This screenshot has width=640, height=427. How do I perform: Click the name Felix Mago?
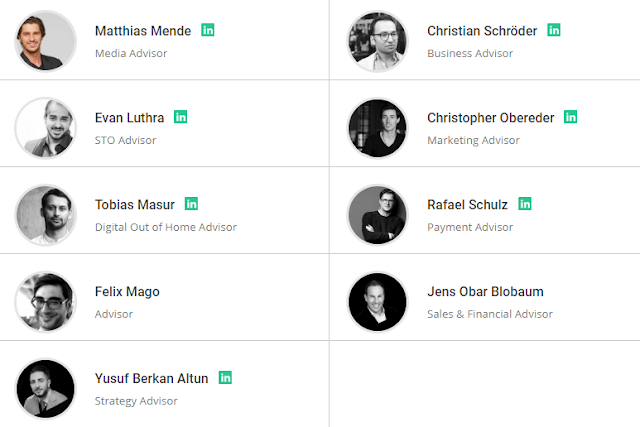coord(127,292)
